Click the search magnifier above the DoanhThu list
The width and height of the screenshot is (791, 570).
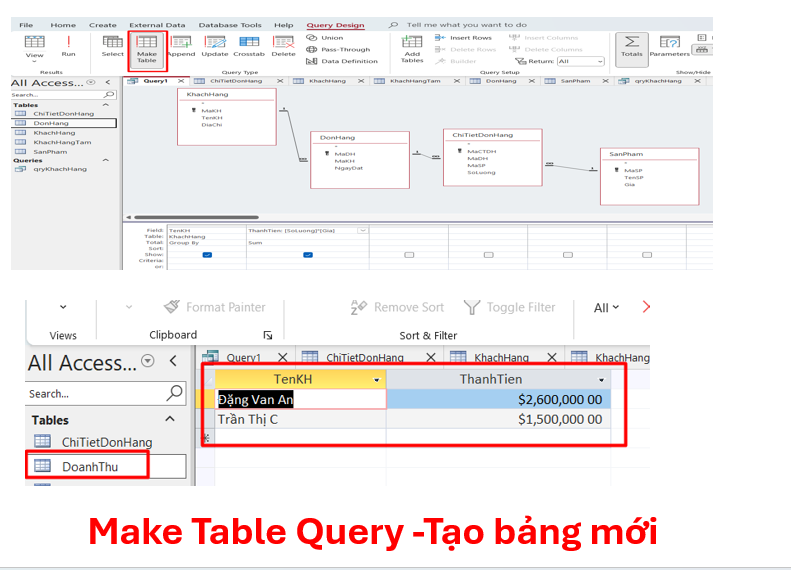(x=175, y=393)
